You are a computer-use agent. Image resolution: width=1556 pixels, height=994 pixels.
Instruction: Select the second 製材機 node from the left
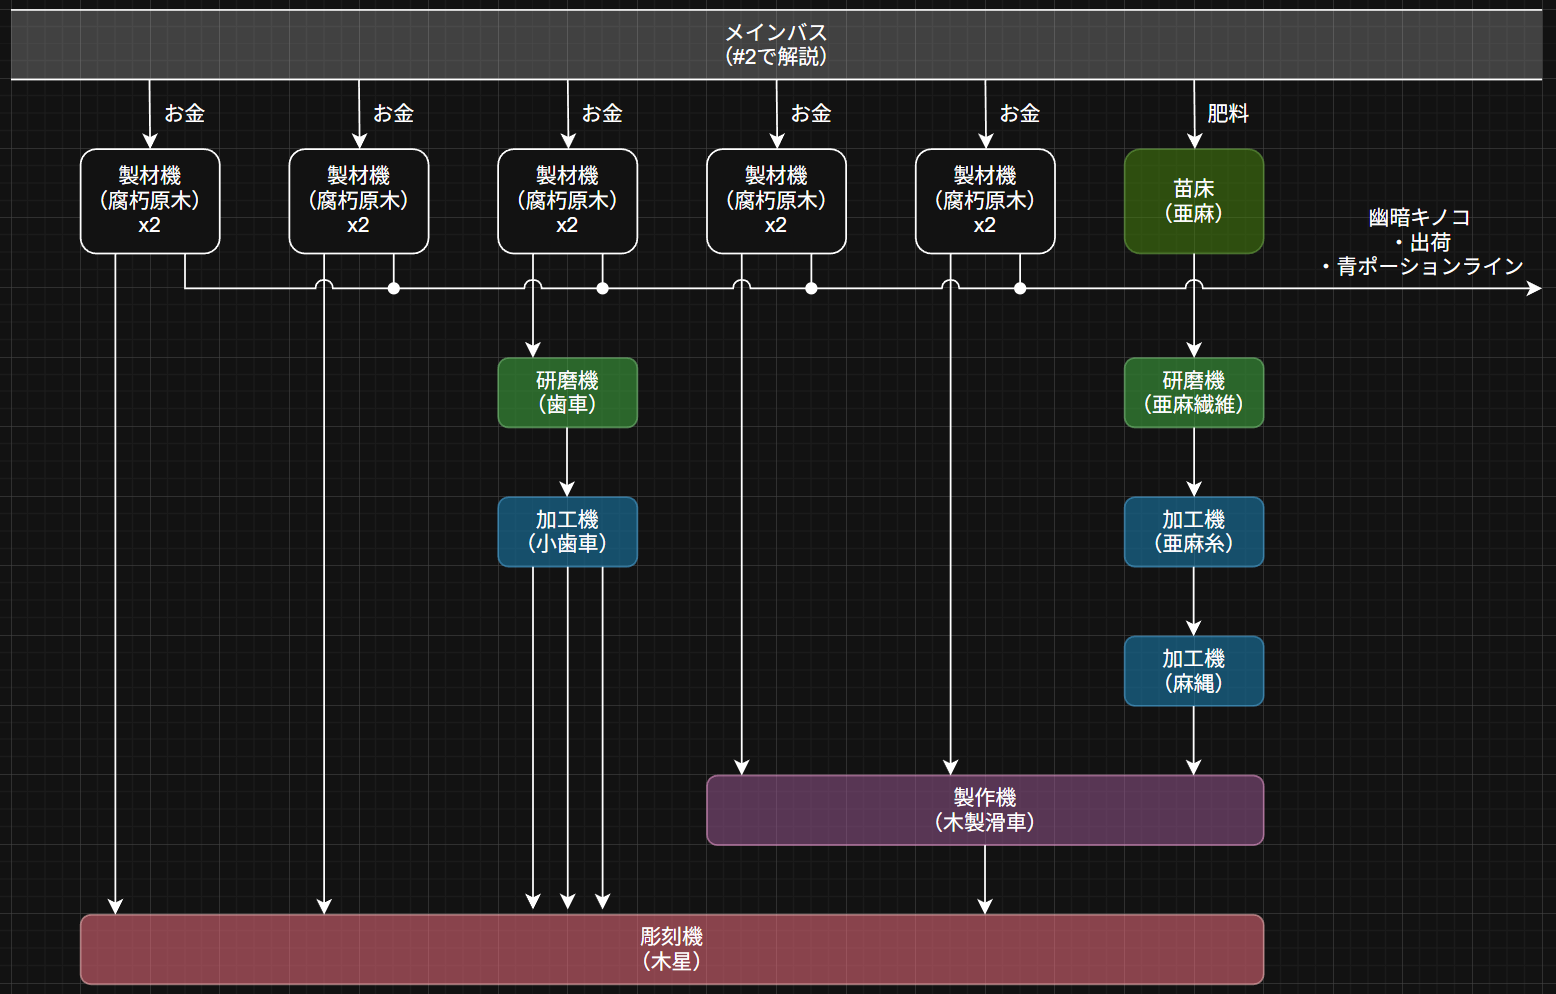click(x=358, y=201)
